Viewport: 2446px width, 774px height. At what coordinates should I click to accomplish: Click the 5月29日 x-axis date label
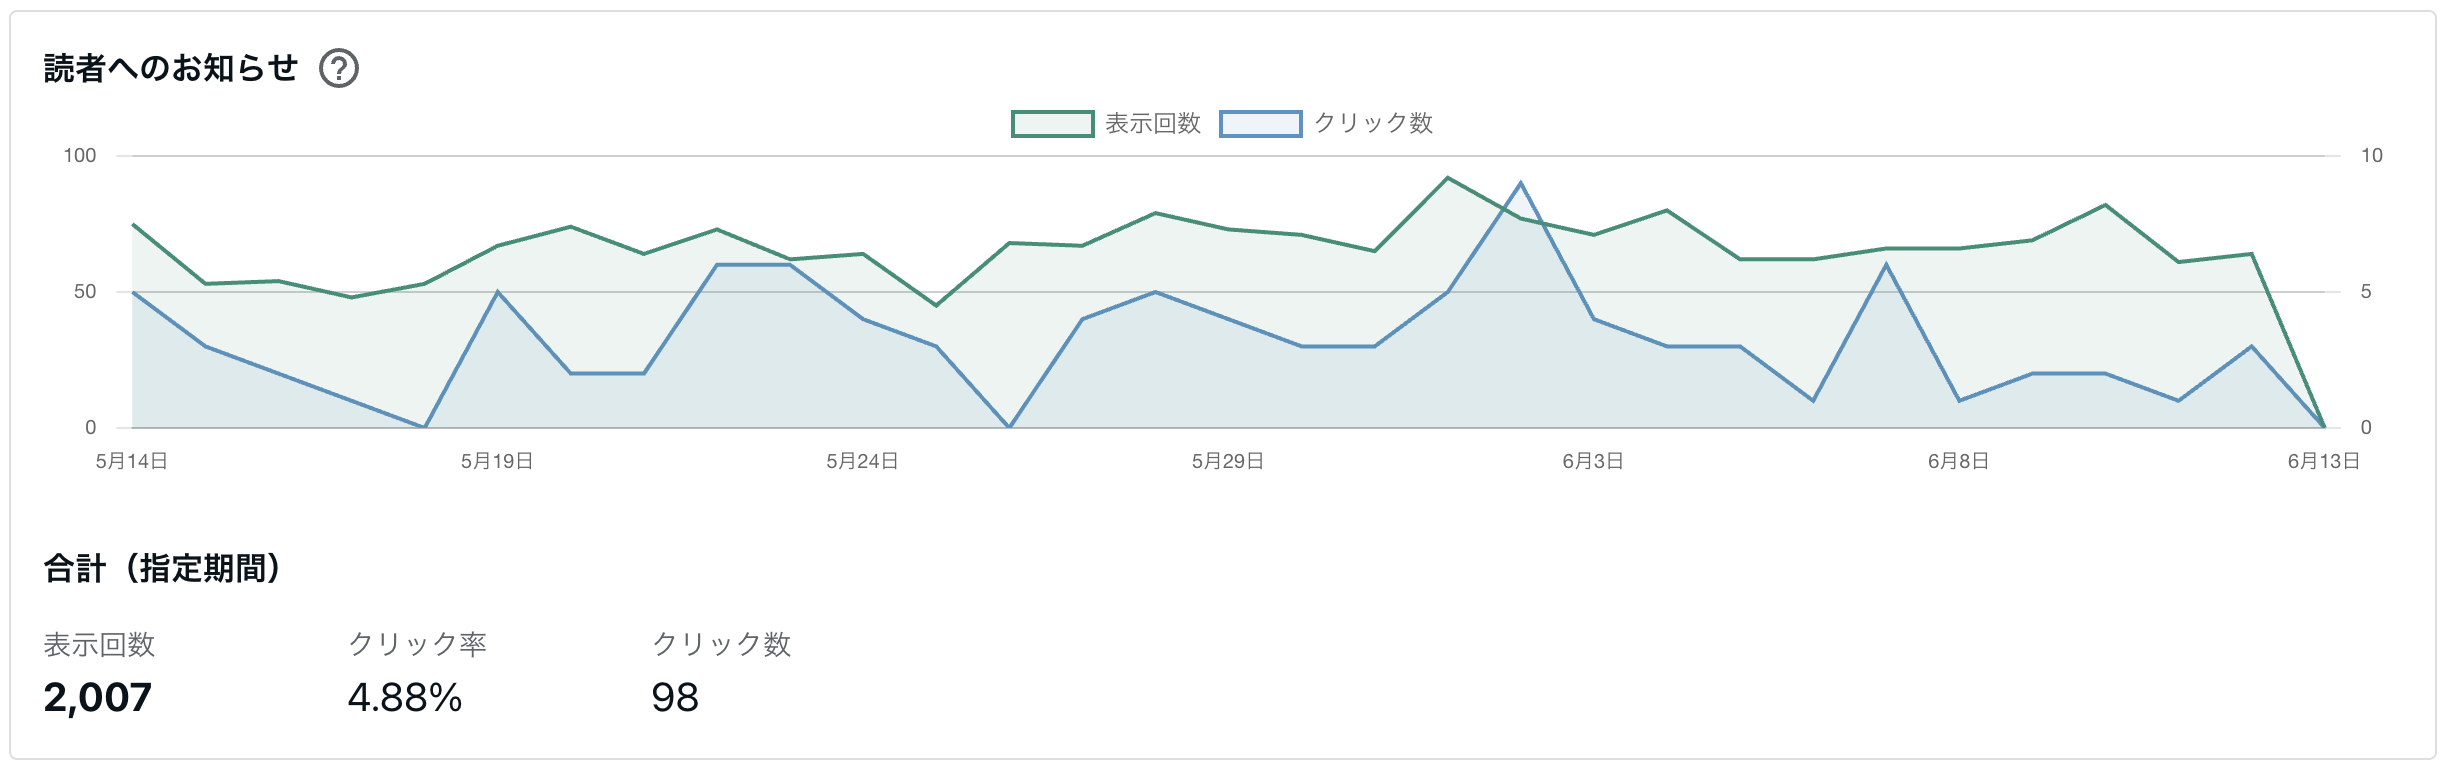[x=1227, y=461]
